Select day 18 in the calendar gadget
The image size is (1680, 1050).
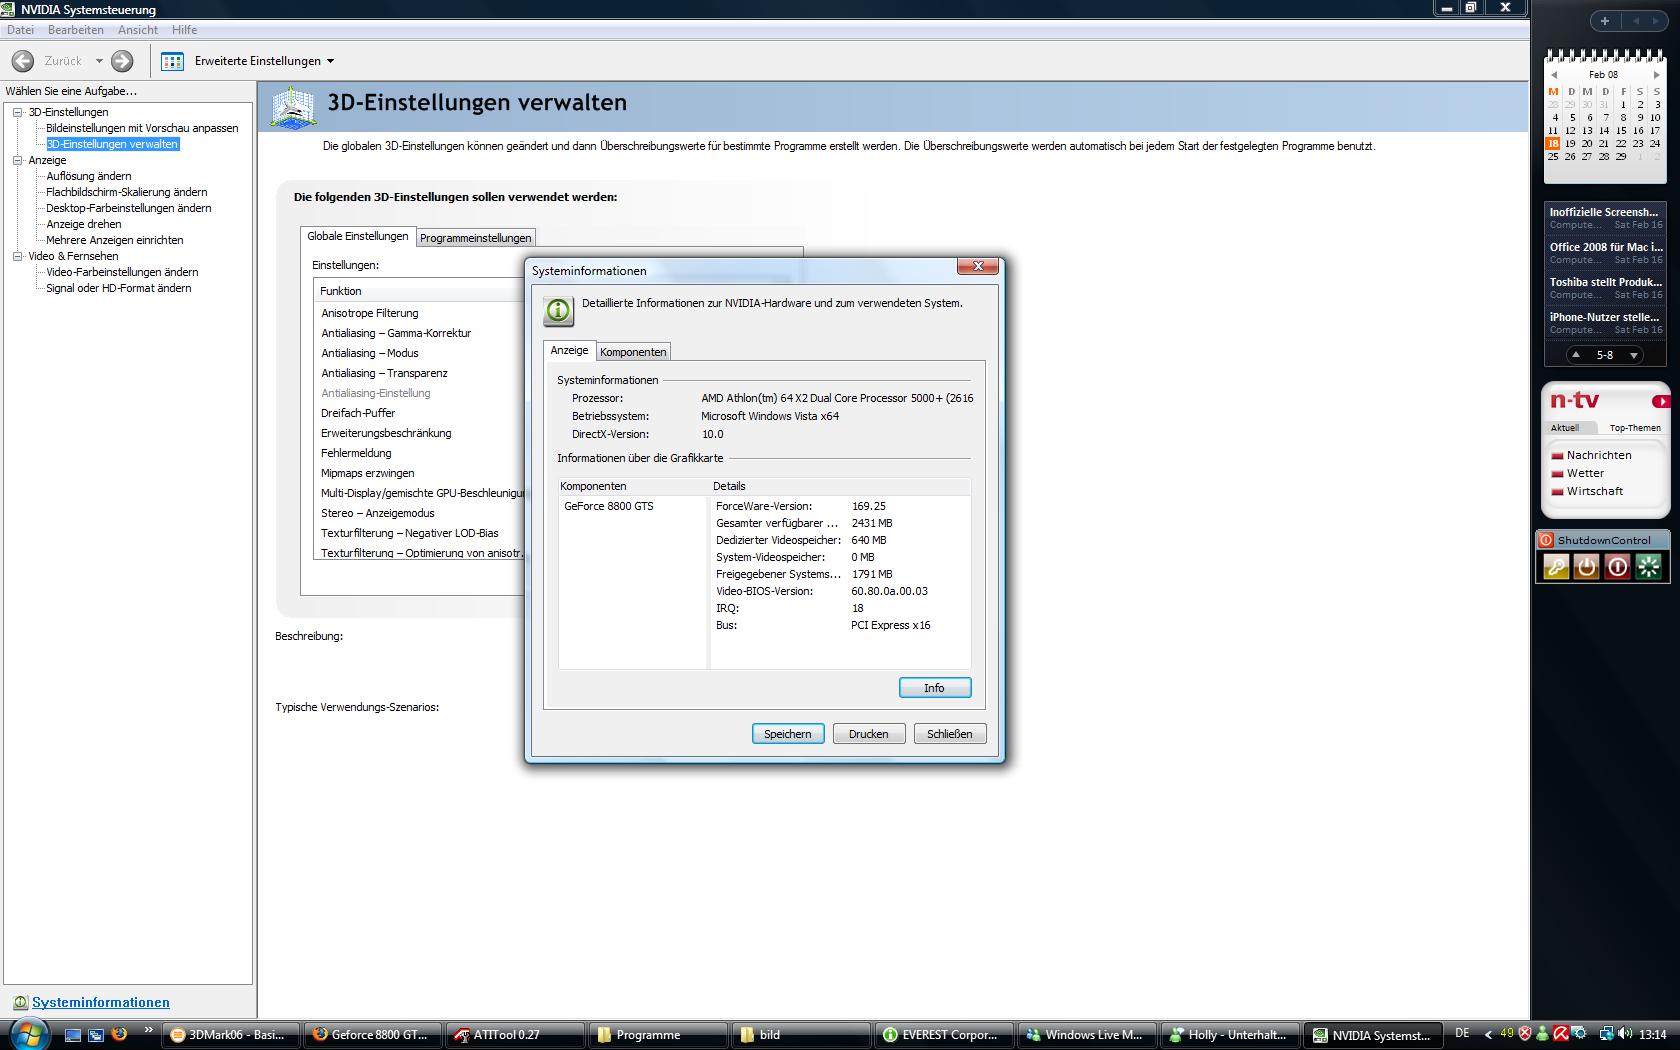click(x=1553, y=143)
